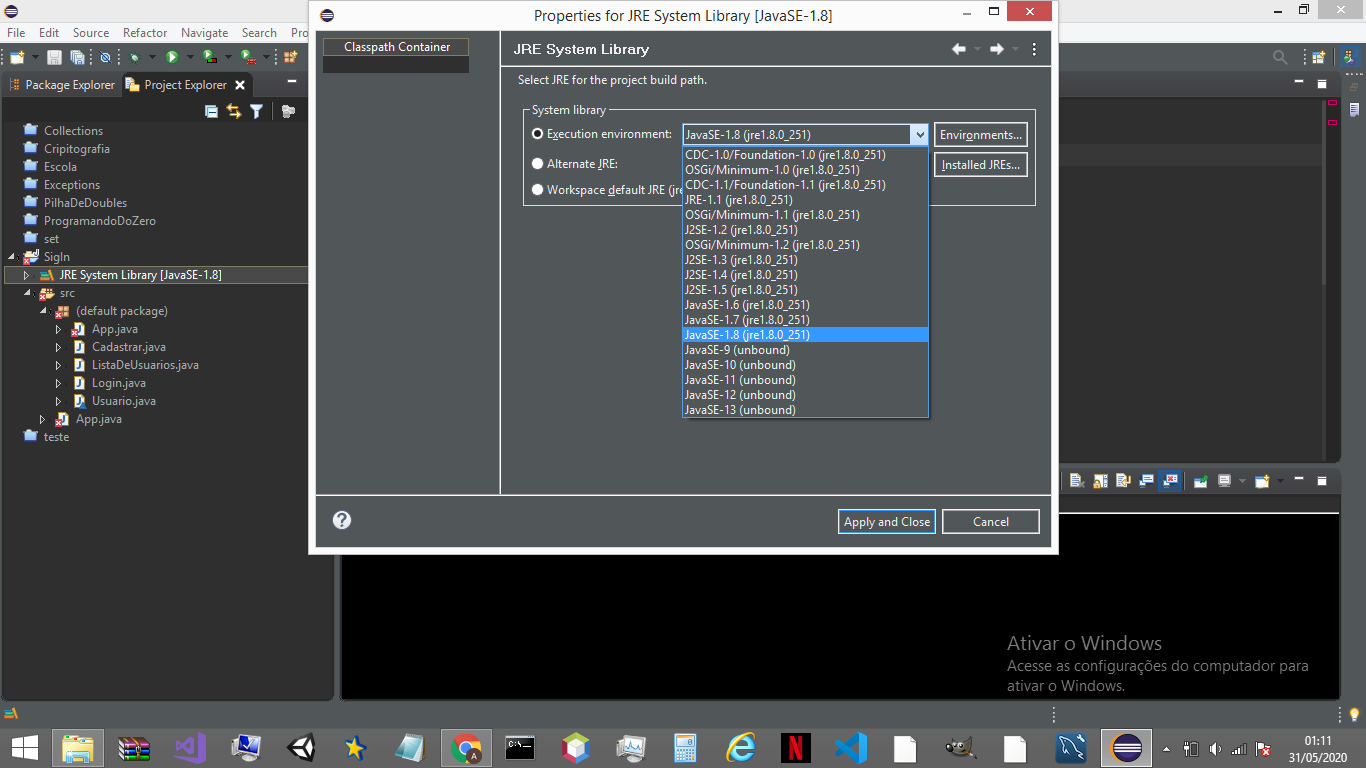
Task: Select Execution environment radio button
Action: 538,134
